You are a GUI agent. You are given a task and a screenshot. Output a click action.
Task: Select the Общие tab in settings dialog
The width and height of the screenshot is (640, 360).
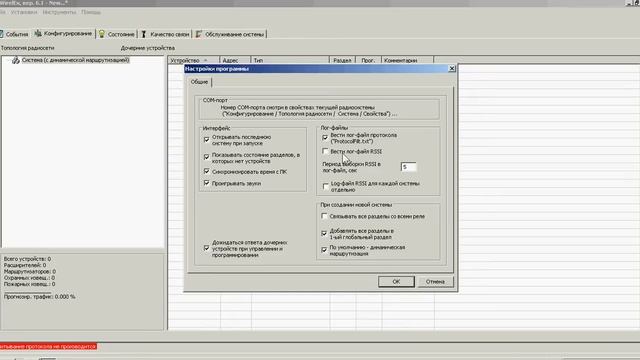(x=200, y=82)
